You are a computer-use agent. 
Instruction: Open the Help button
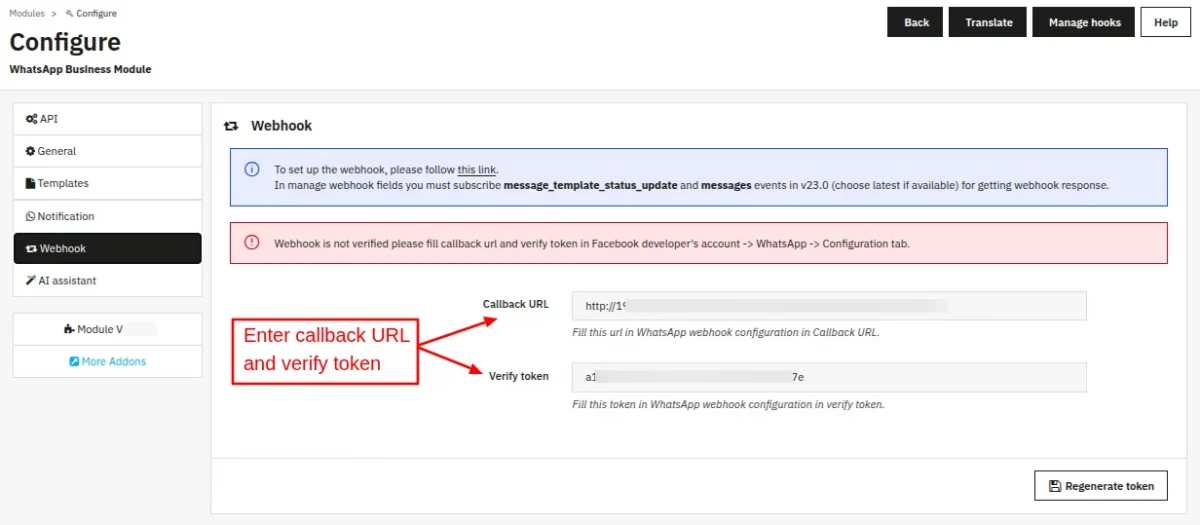1166,22
